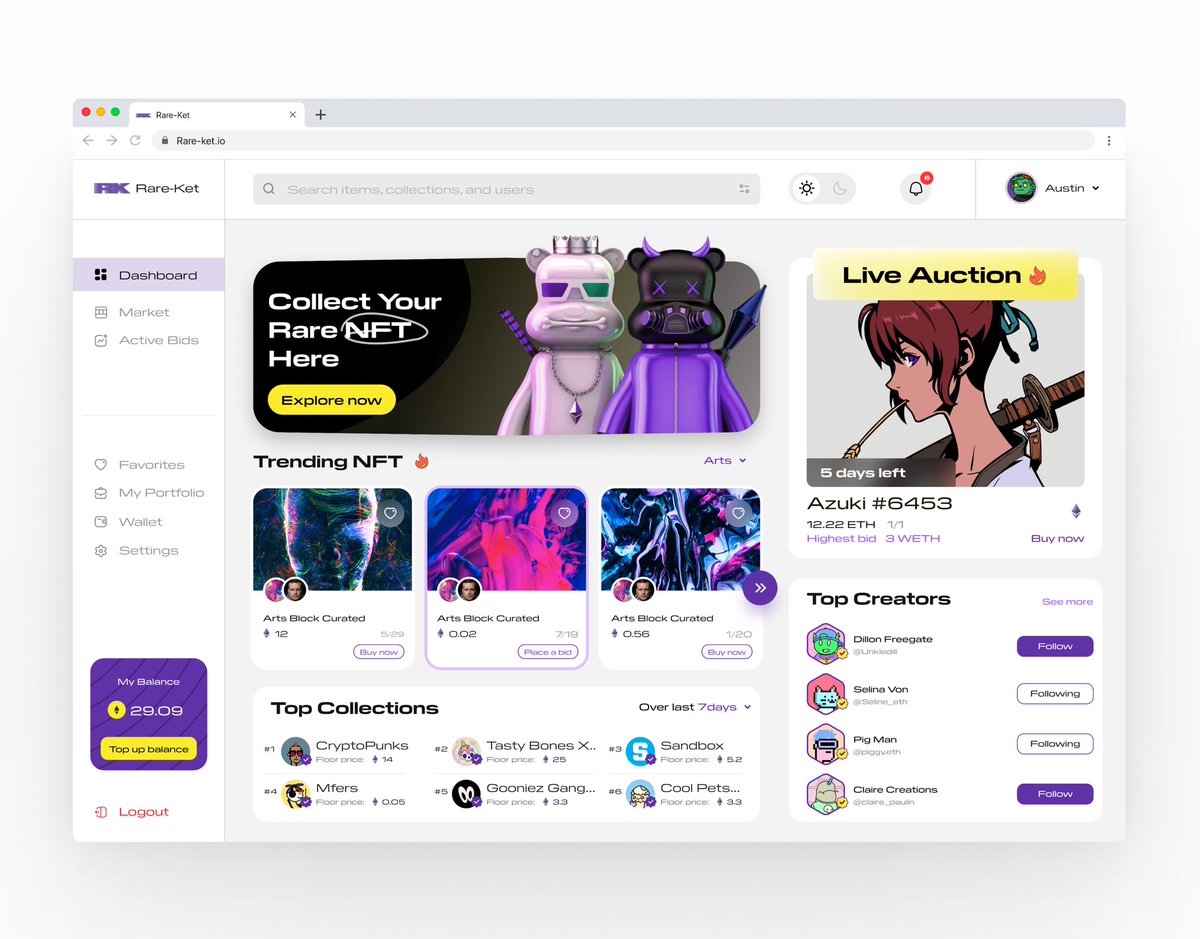
Task: Click the Sandbox collection icon
Action: (x=640, y=752)
